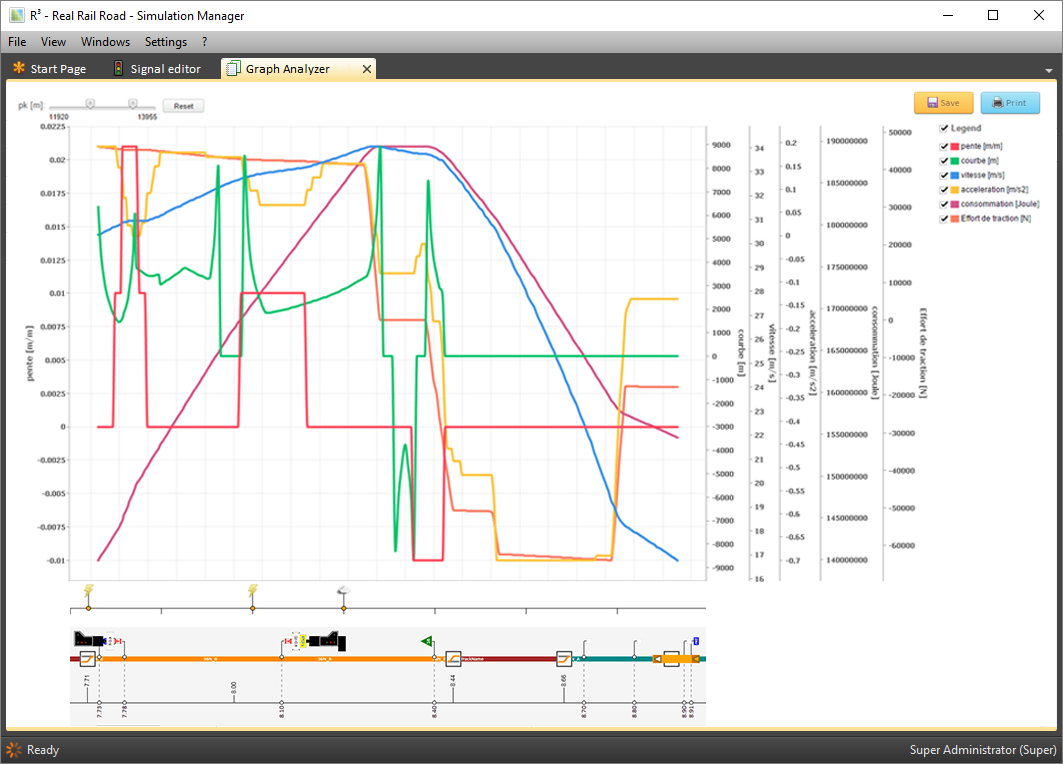Select the green flag signal on the track diagram

click(x=427, y=641)
